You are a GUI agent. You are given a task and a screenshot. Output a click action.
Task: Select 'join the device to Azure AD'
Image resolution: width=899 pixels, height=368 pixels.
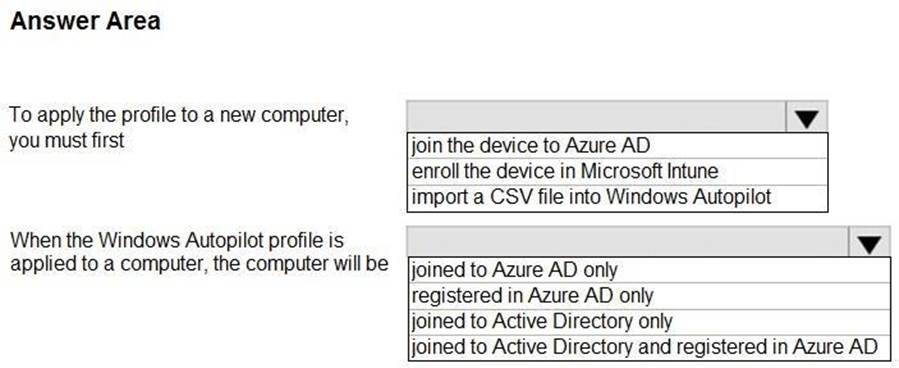(x=617, y=146)
